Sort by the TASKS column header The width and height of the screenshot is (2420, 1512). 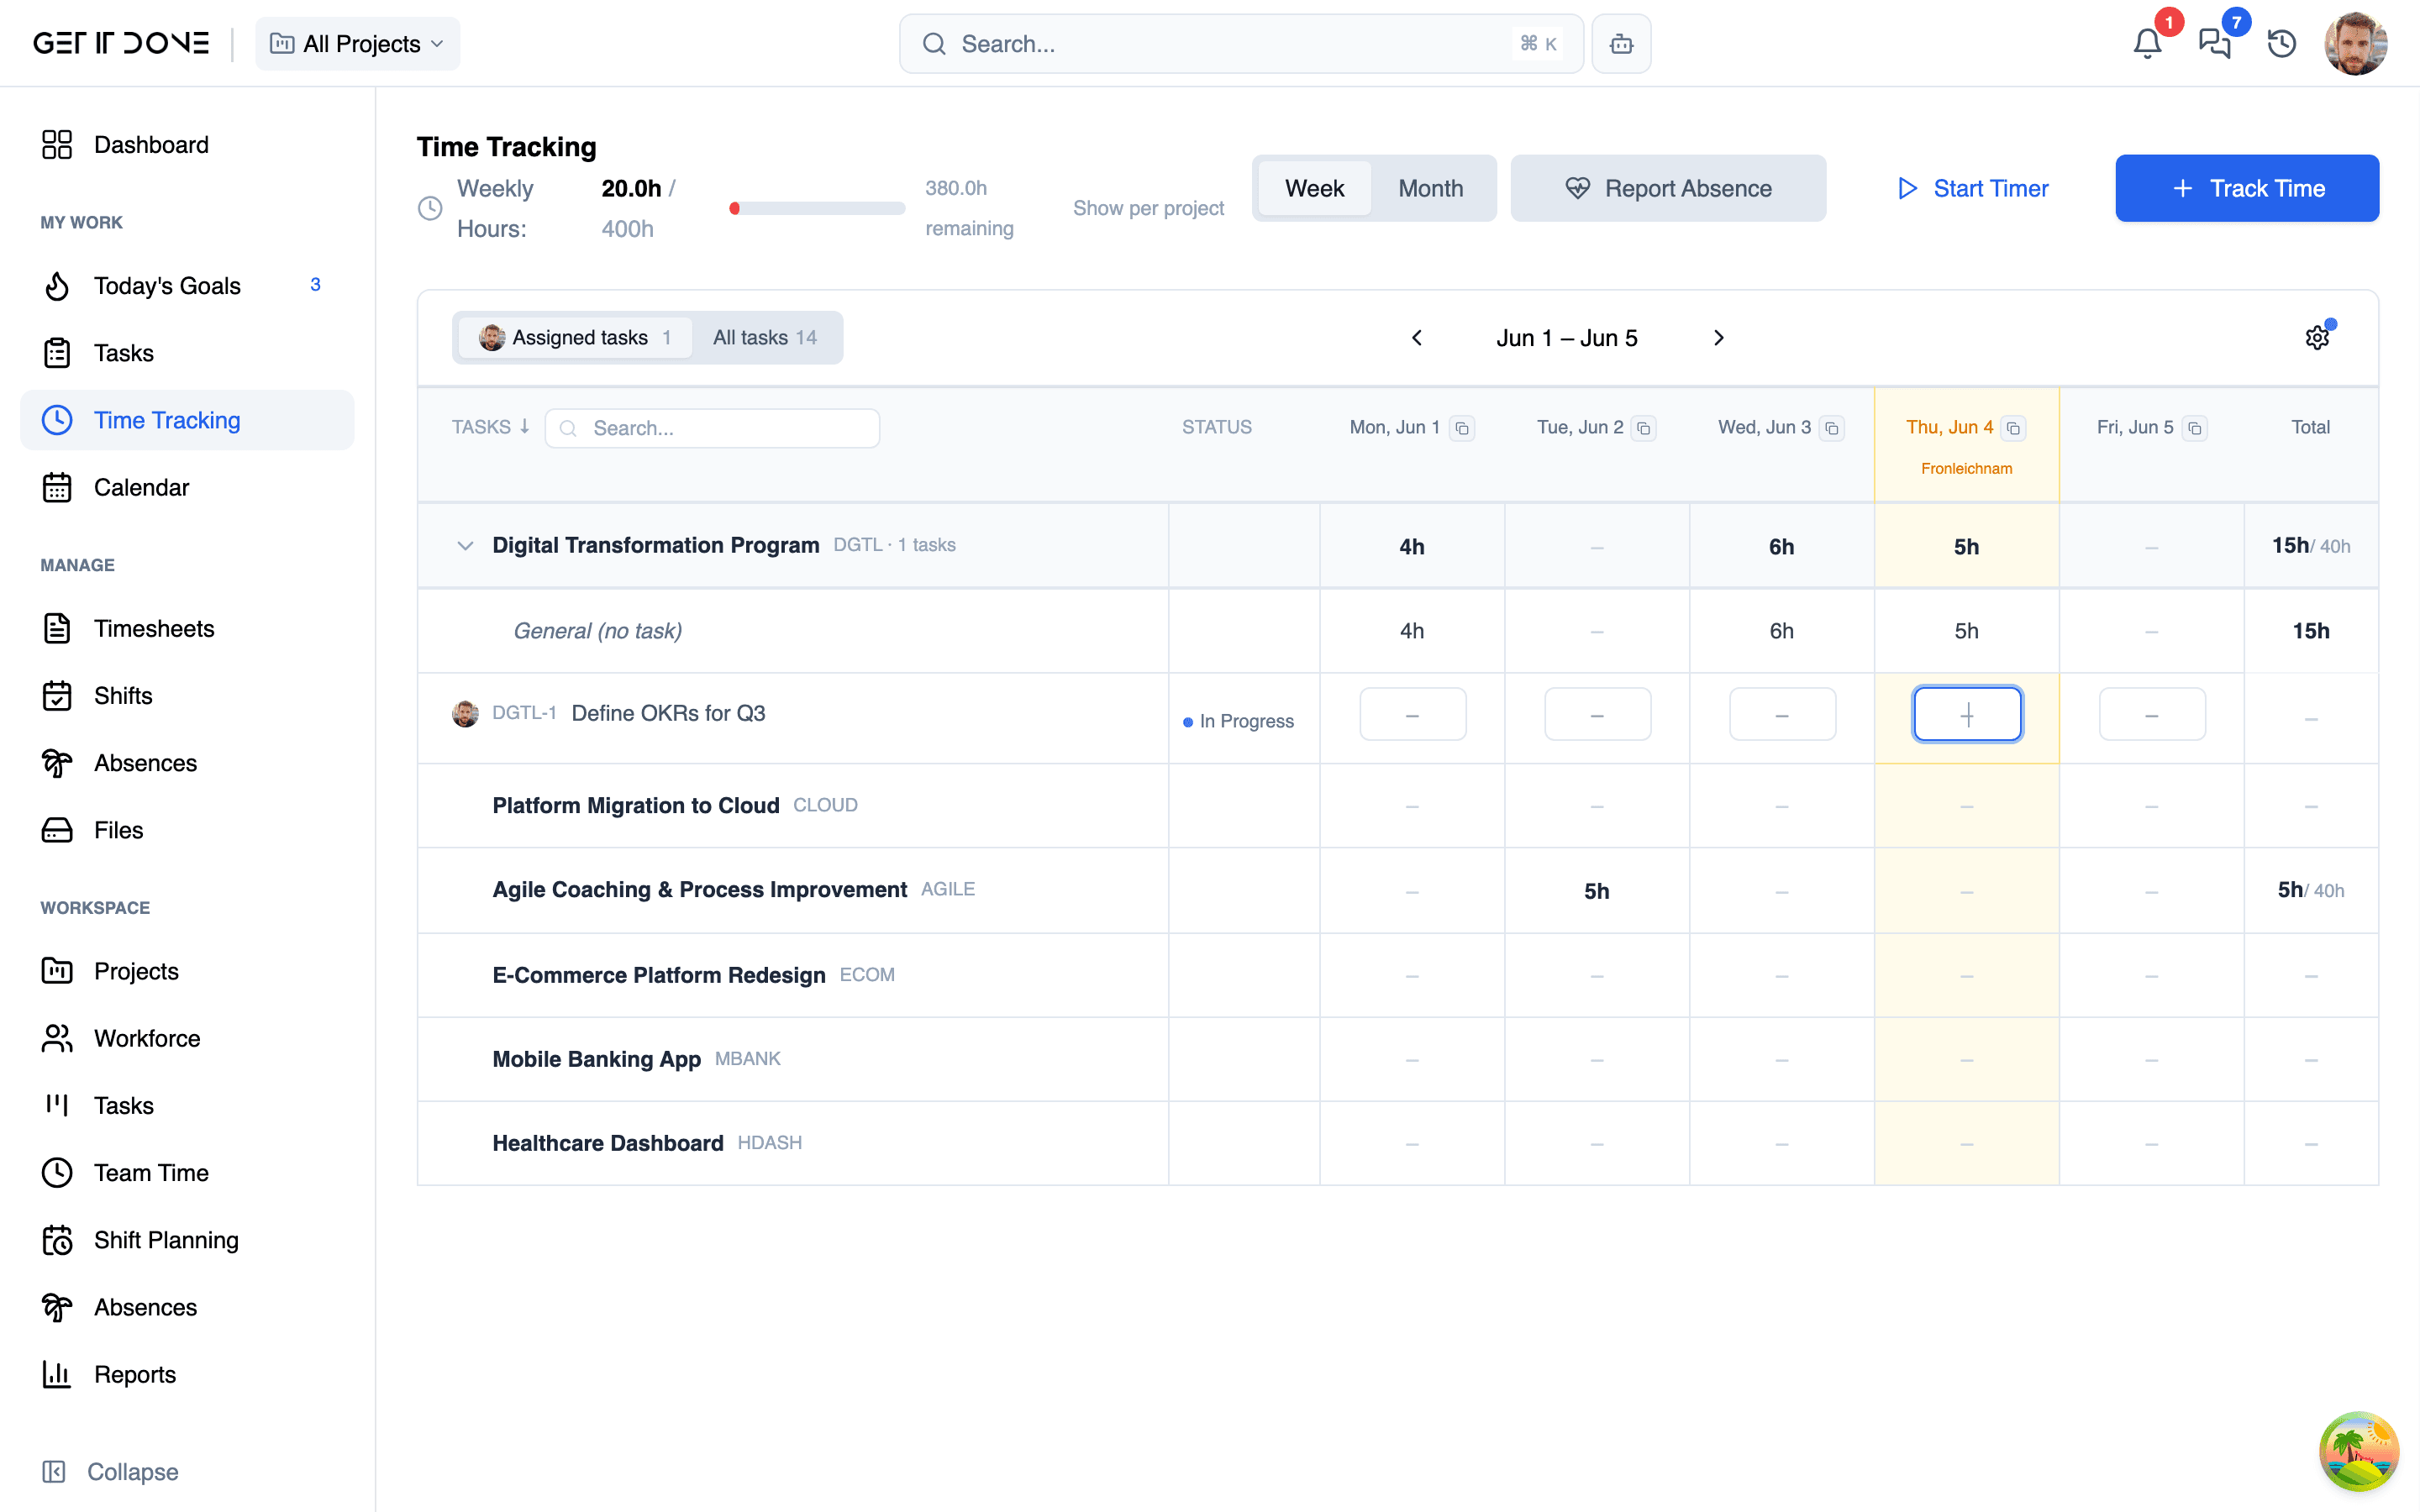[x=490, y=427]
